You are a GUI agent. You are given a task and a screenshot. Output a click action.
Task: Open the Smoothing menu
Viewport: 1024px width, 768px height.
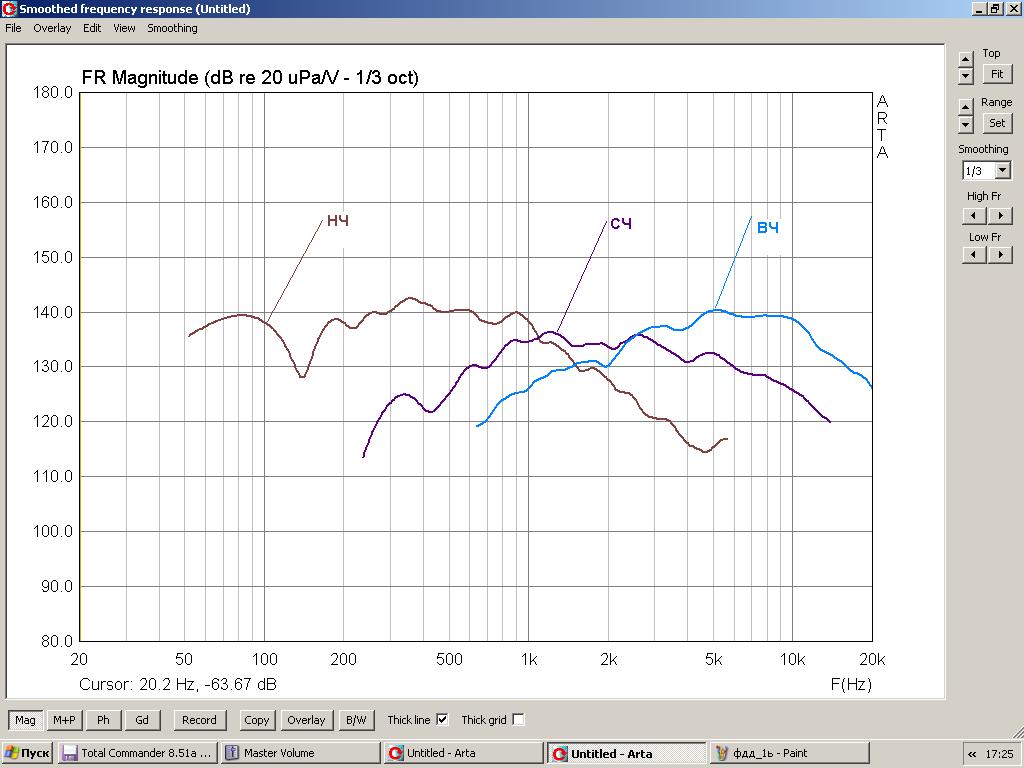tap(172, 28)
